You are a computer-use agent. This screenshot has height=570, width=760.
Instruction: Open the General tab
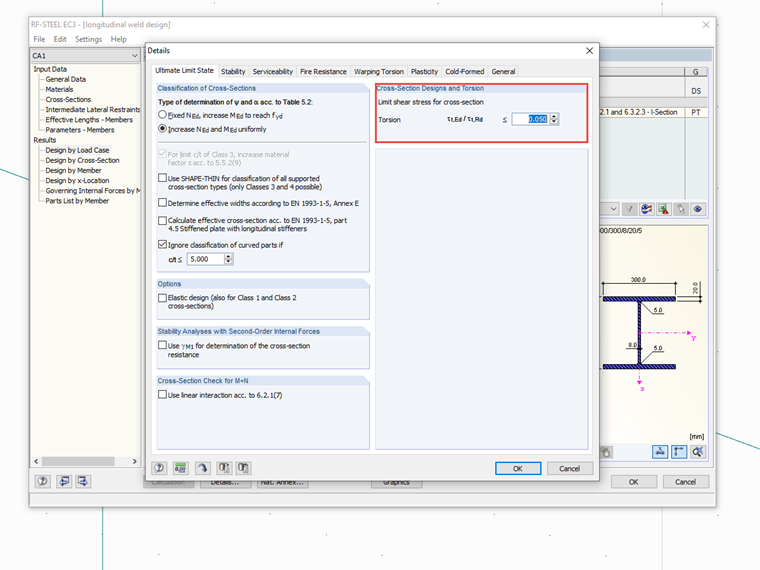pos(503,72)
